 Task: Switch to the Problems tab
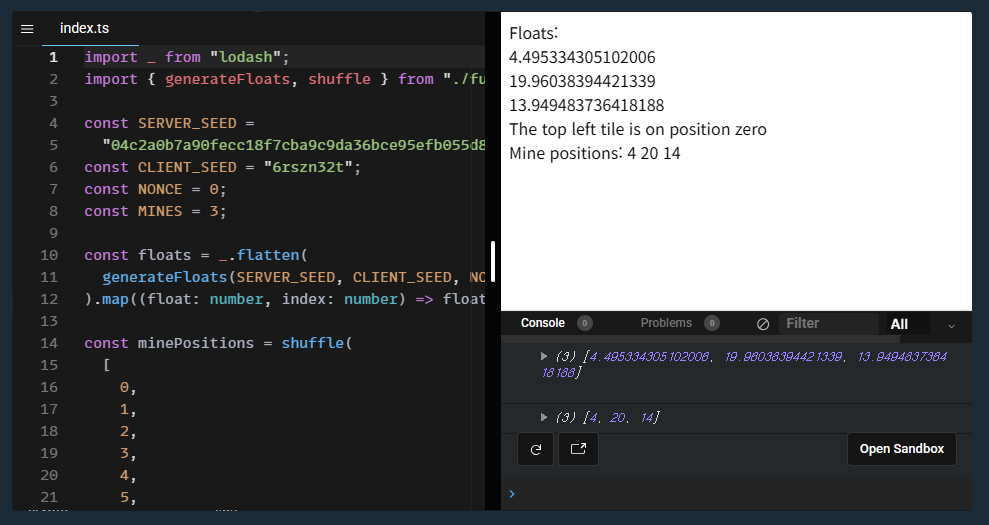(666, 323)
